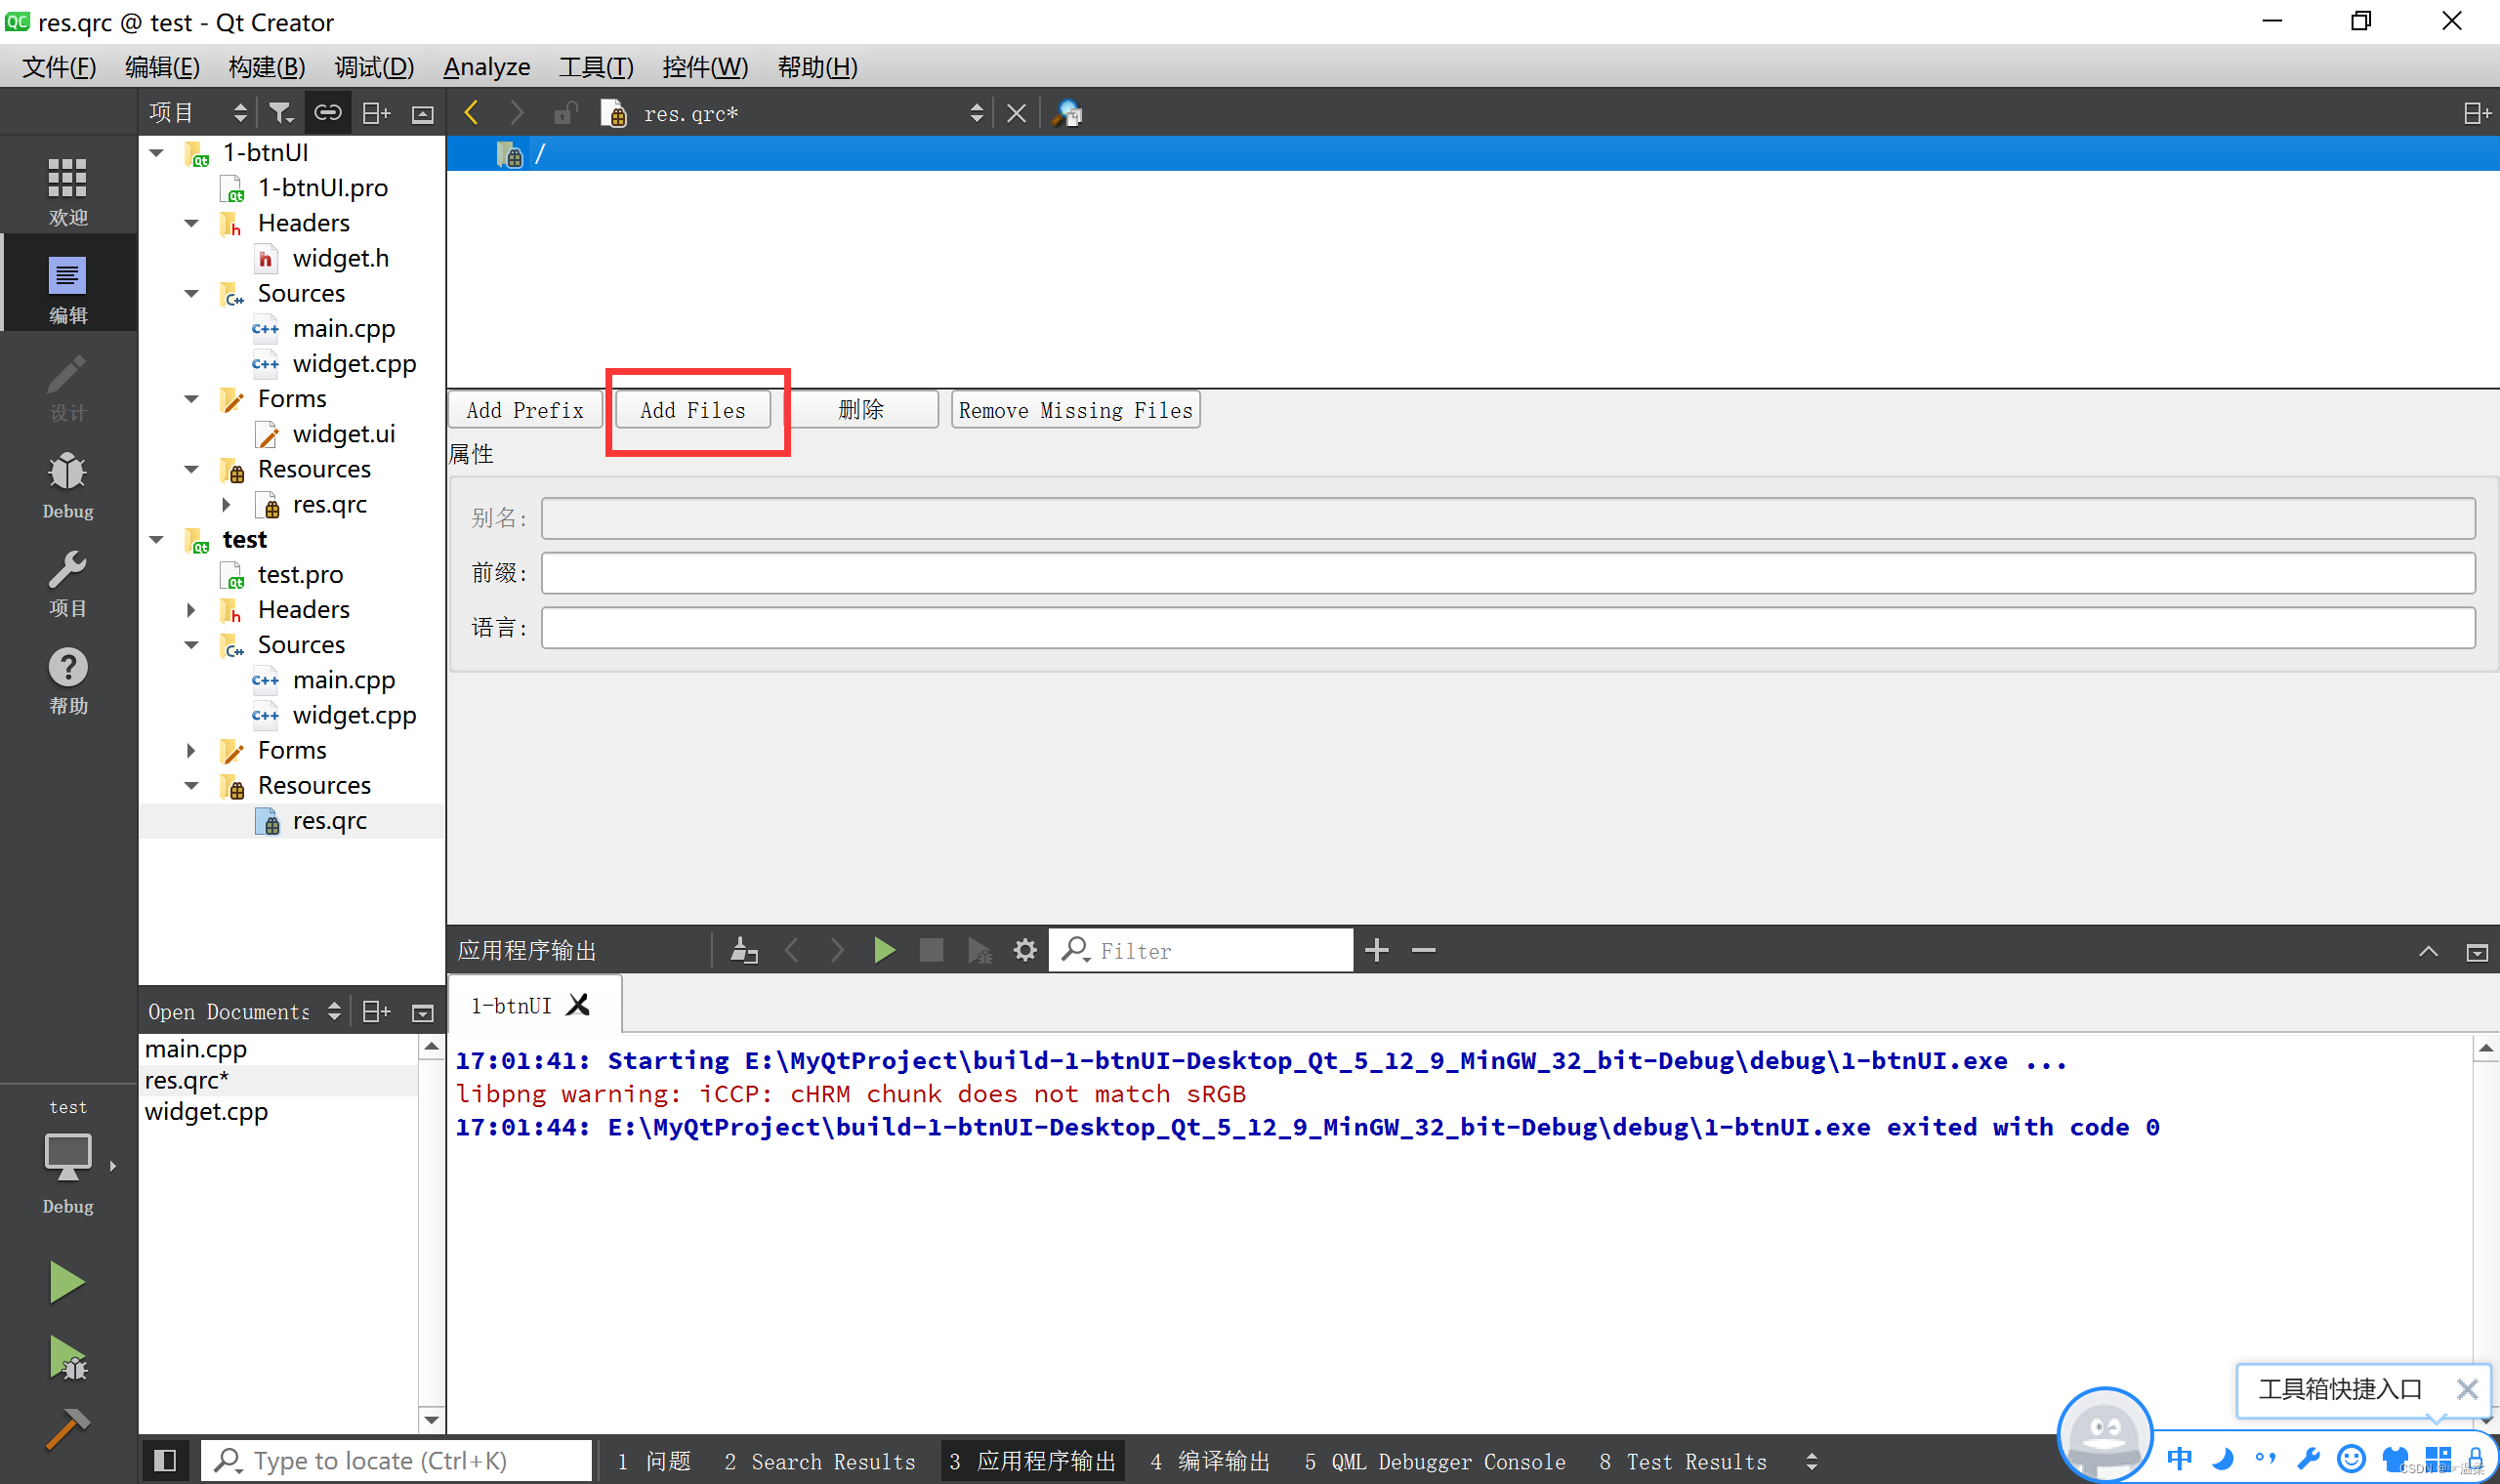Run the project with green play button
2500x1484 pixels.
pos(66,1281)
